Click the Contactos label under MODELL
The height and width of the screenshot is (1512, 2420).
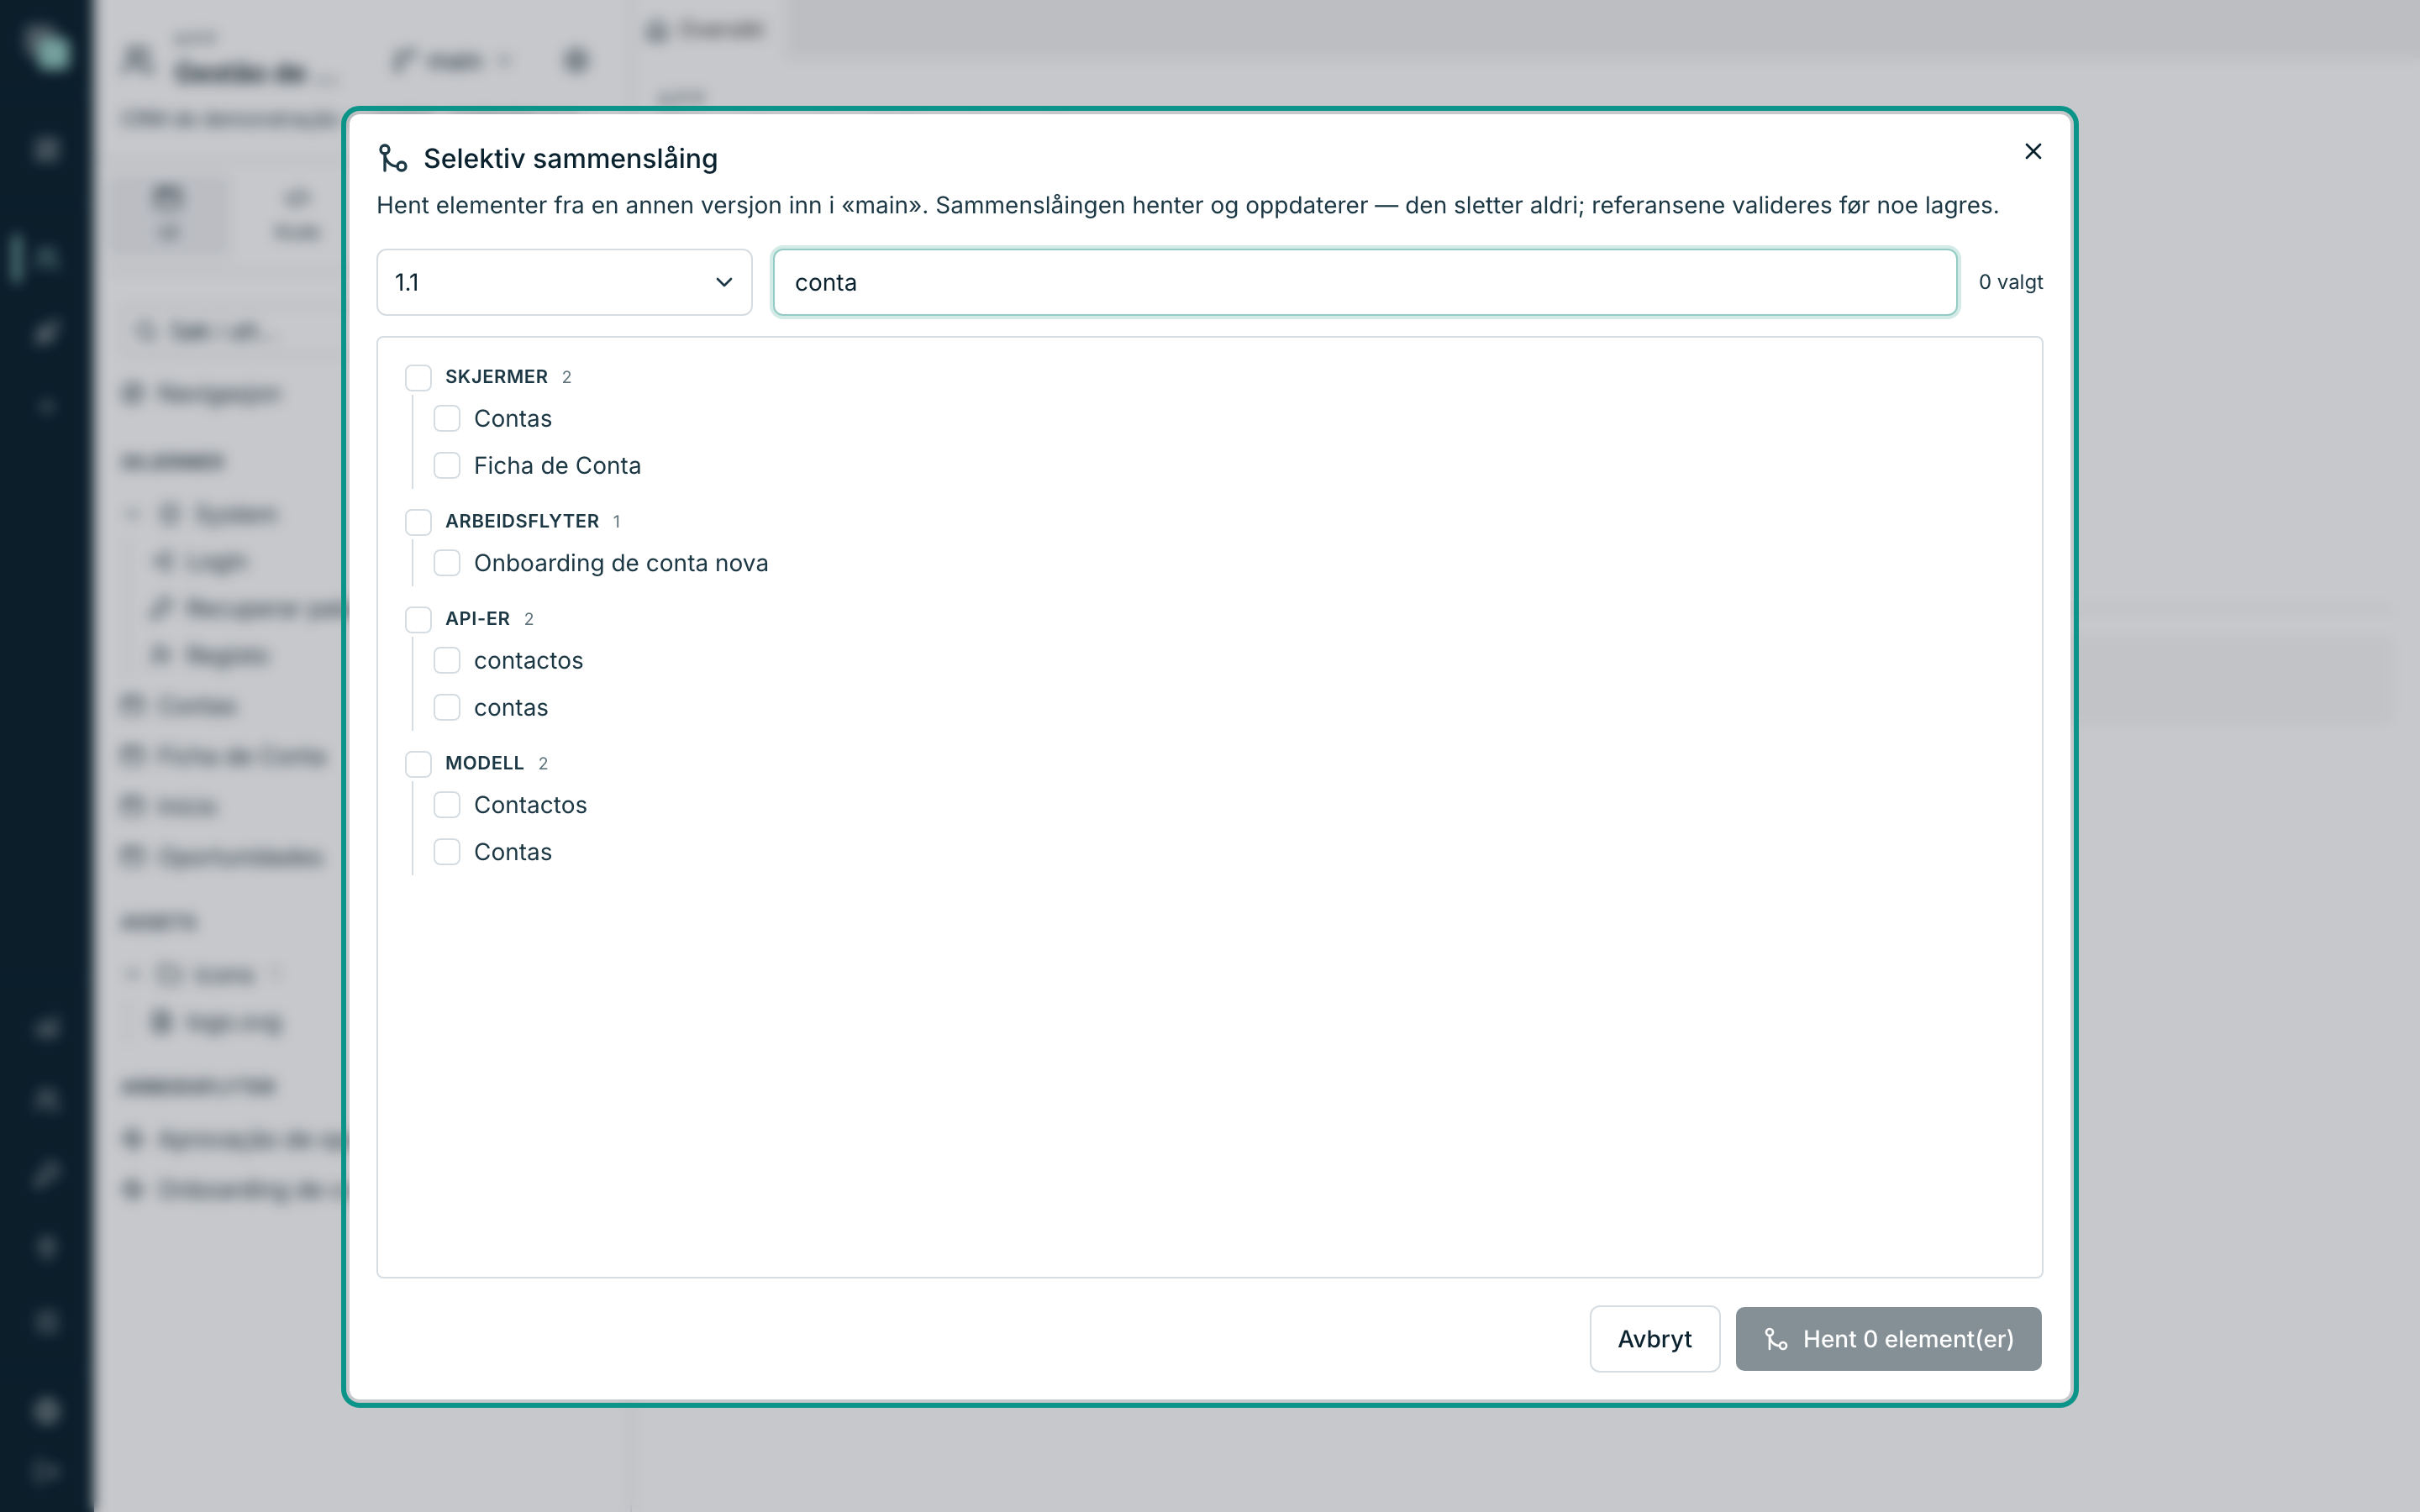[530, 805]
